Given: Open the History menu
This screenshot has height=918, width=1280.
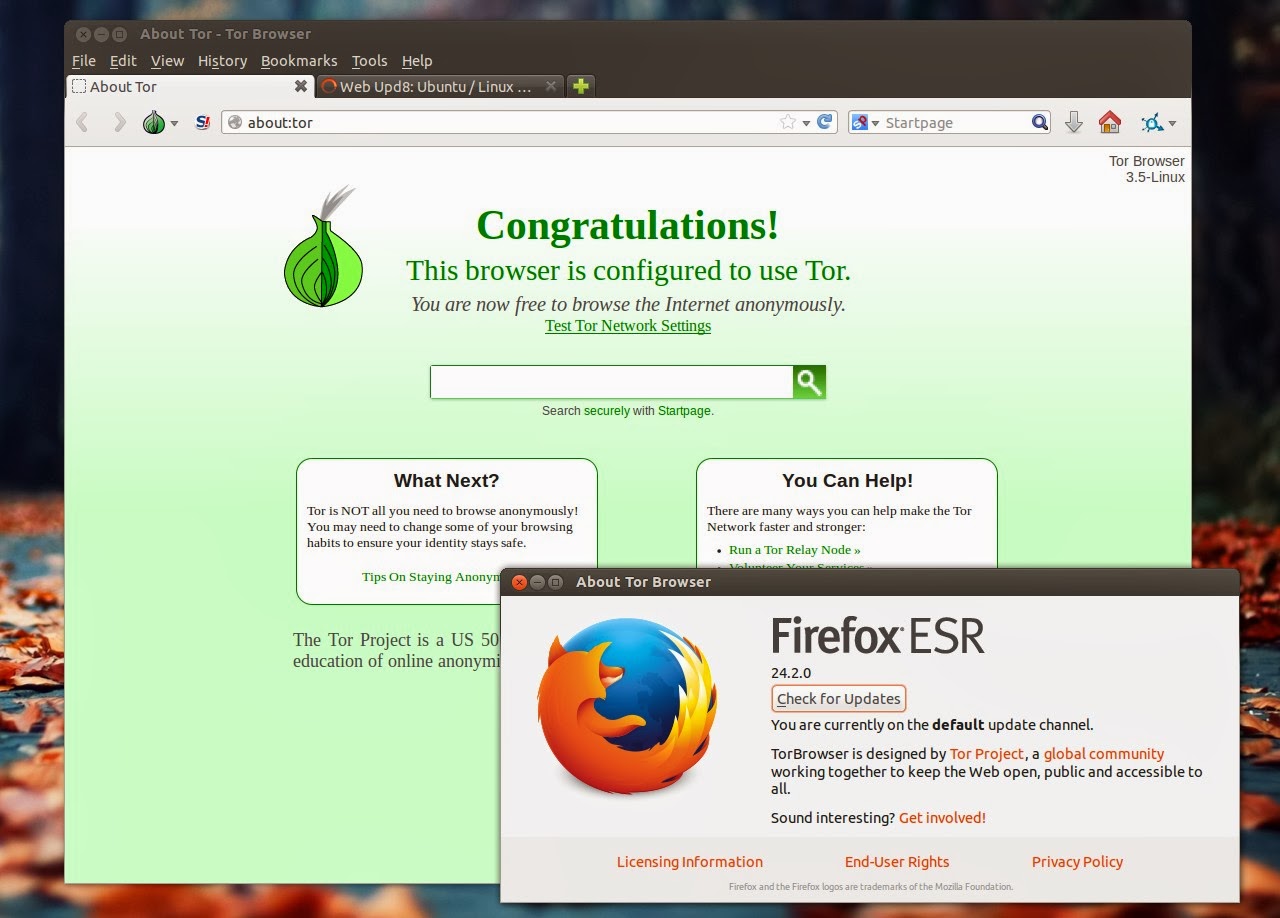Looking at the screenshot, I should tap(222, 61).
